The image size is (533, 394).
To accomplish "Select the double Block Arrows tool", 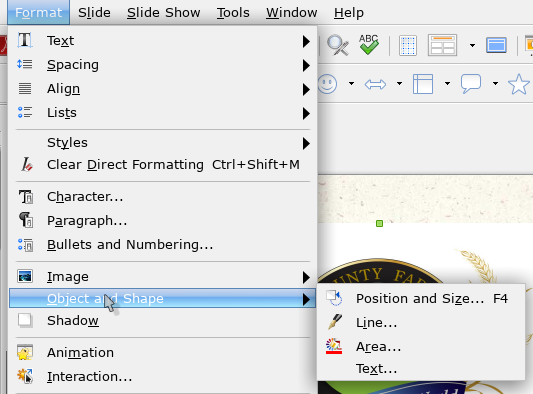I will click(375, 84).
